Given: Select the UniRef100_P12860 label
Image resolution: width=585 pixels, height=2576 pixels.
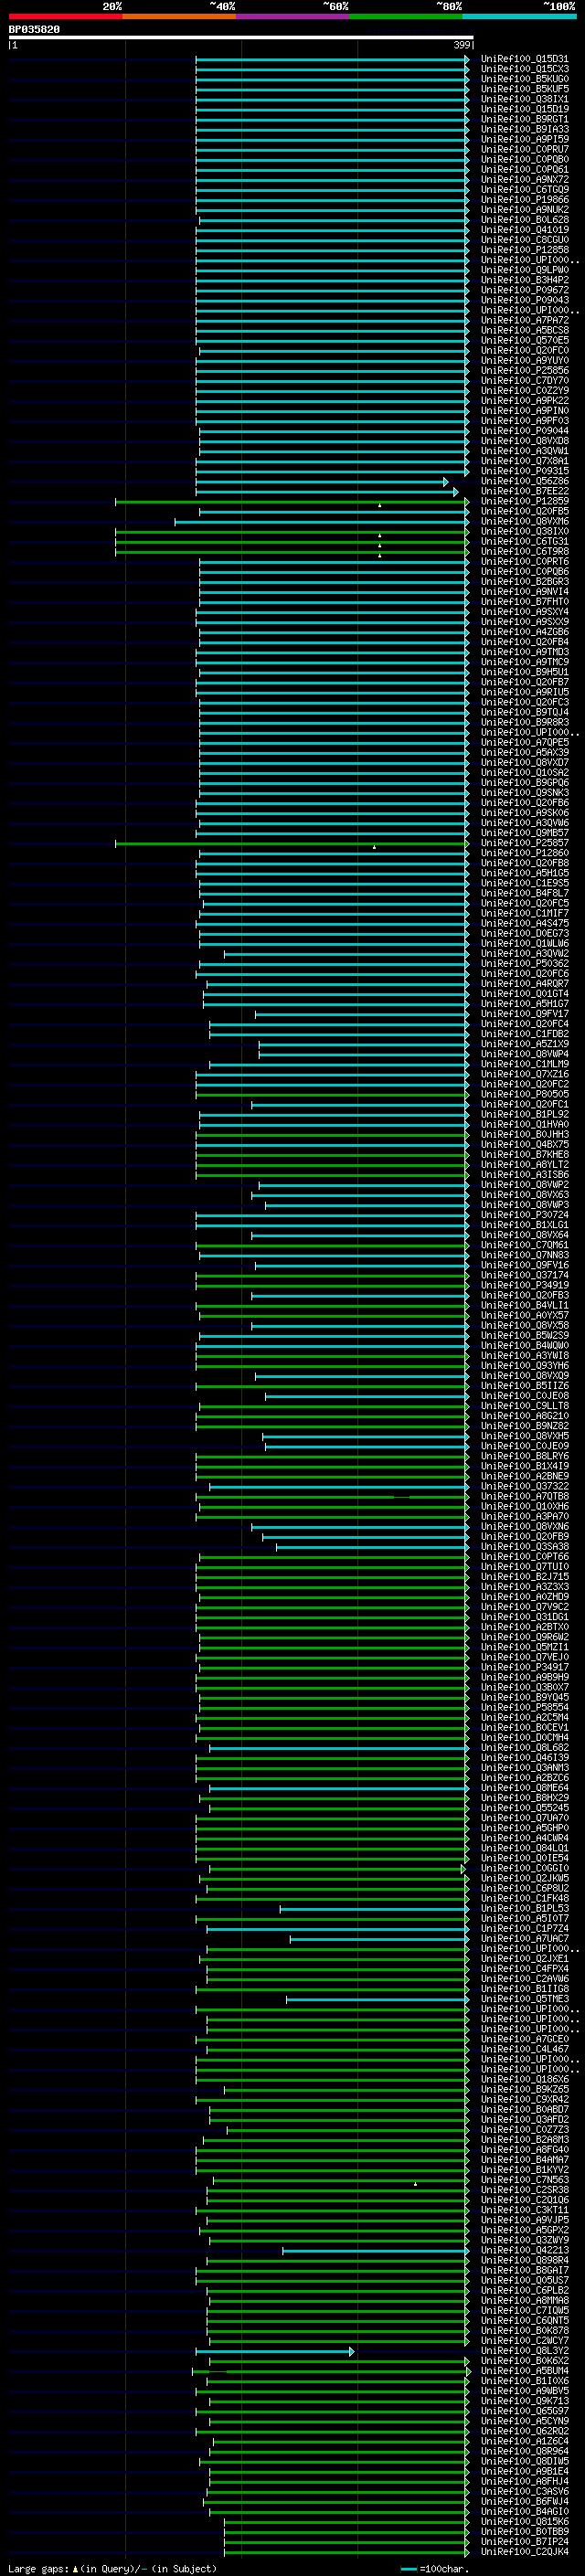Looking at the screenshot, I should (x=525, y=853).
